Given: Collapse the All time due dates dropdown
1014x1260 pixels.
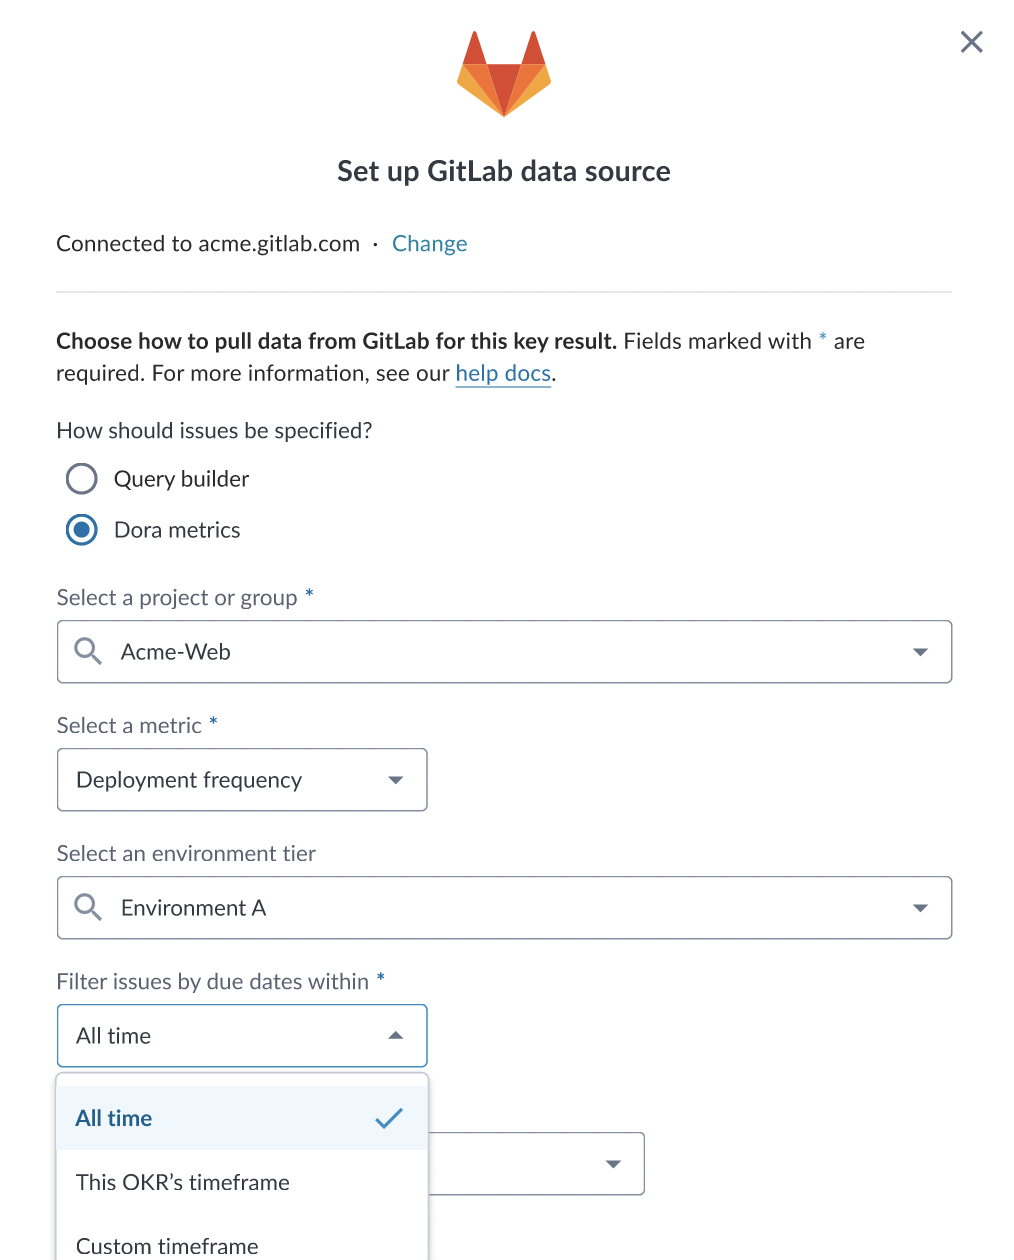Looking at the screenshot, I should pyautogui.click(x=242, y=1036).
